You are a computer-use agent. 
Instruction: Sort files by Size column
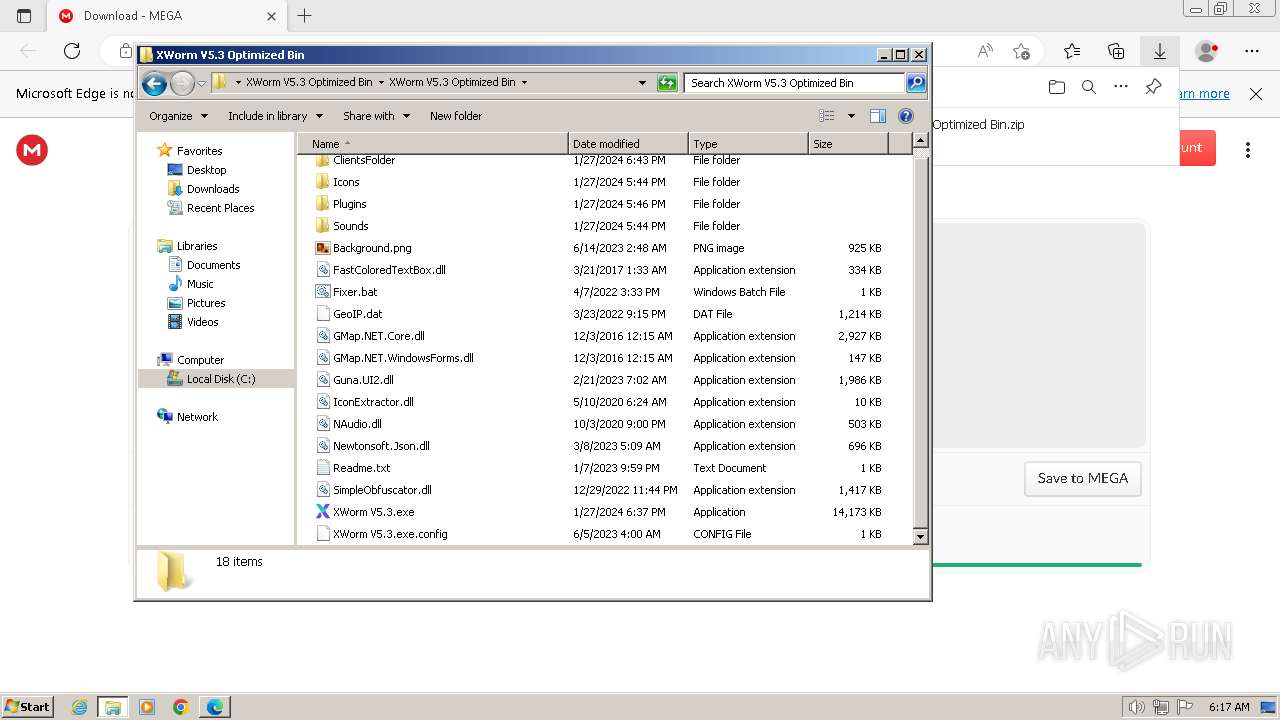[x=848, y=144]
